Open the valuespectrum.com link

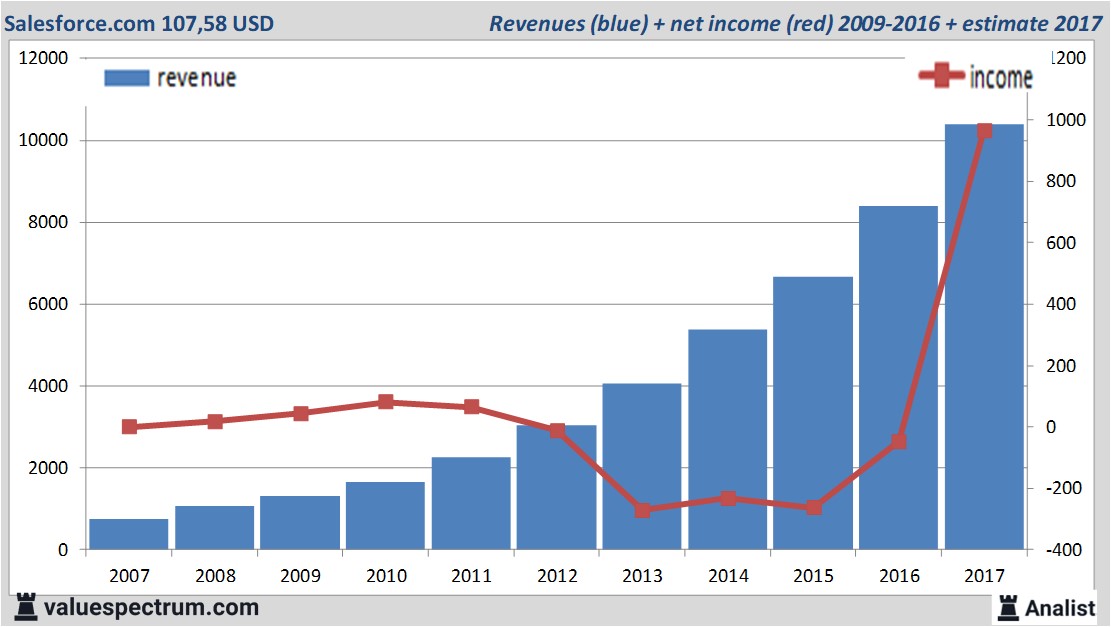[151, 608]
